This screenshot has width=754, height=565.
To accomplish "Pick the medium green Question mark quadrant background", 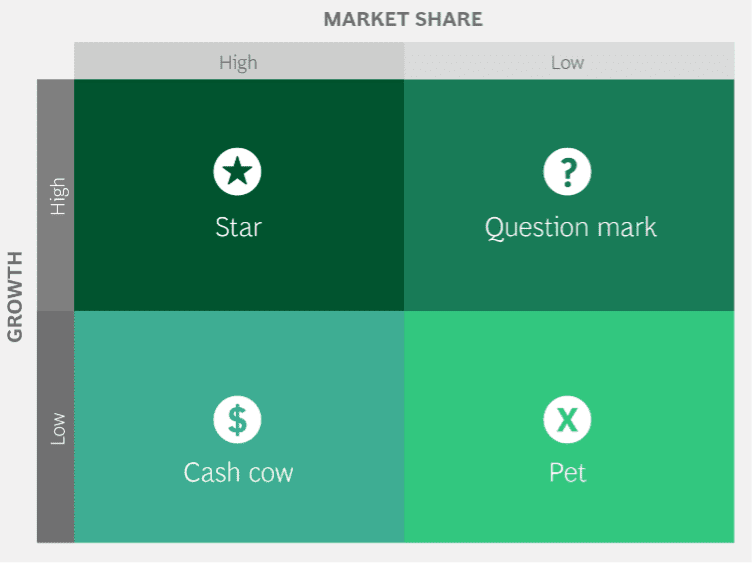I will tap(569, 279).
